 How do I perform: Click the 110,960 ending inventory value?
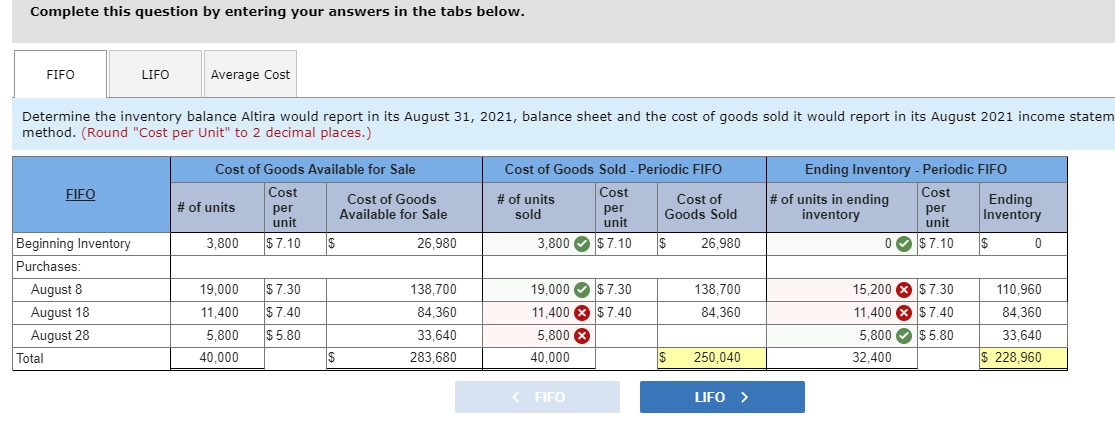[x=1020, y=289]
